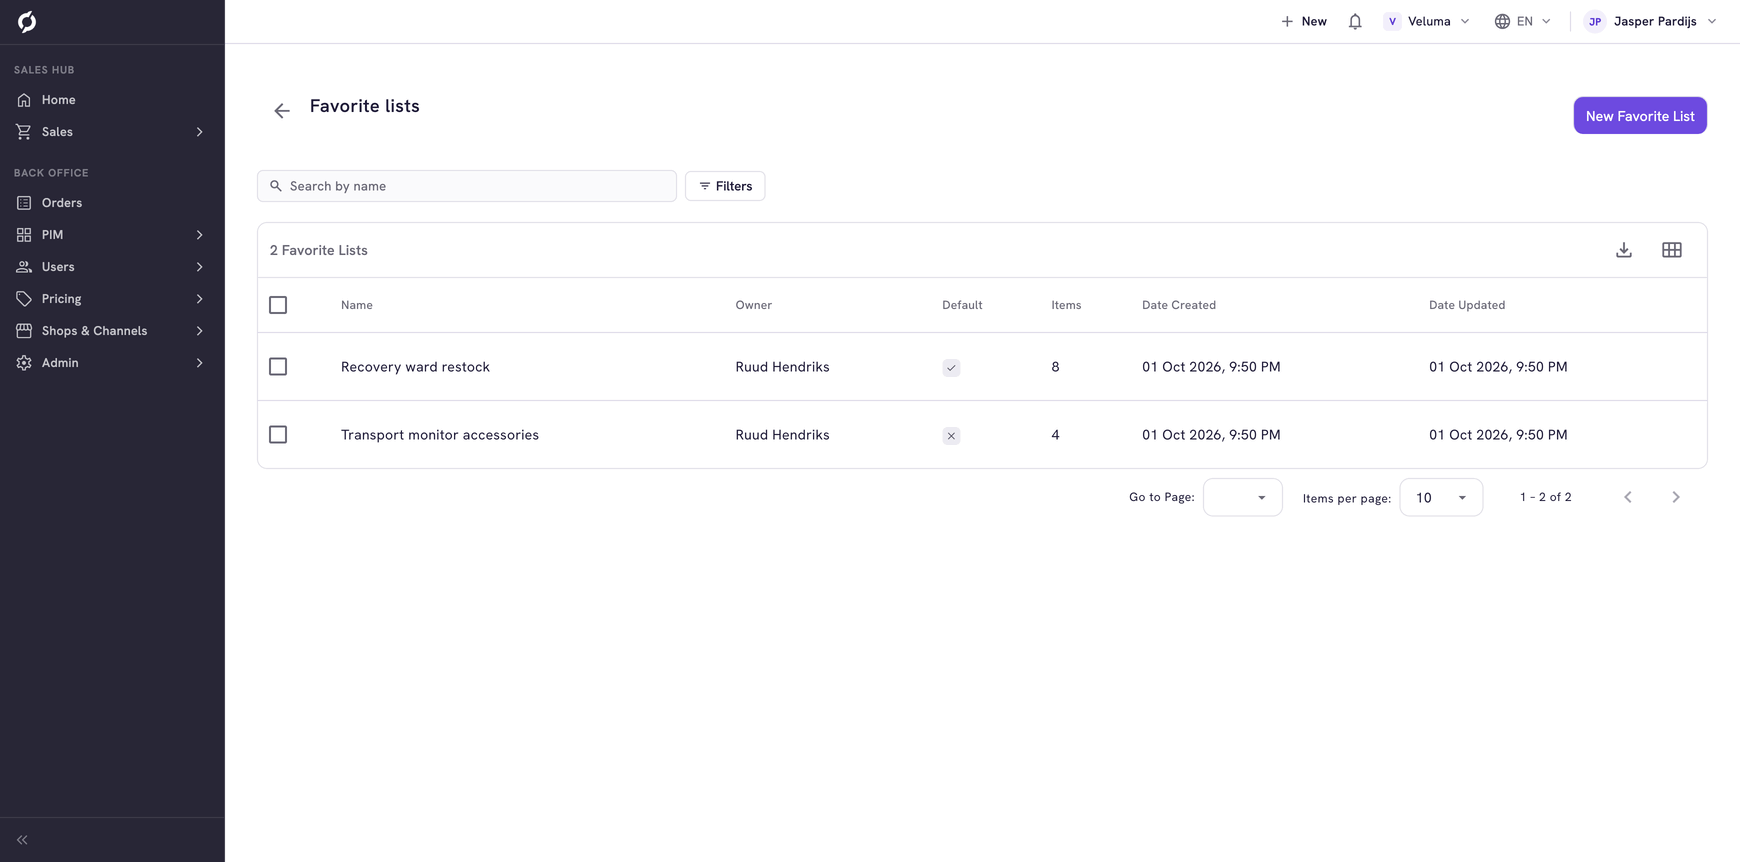The height and width of the screenshot is (862, 1740).
Task: Open the column layout grid icon
Action: tap(1672, 250)
